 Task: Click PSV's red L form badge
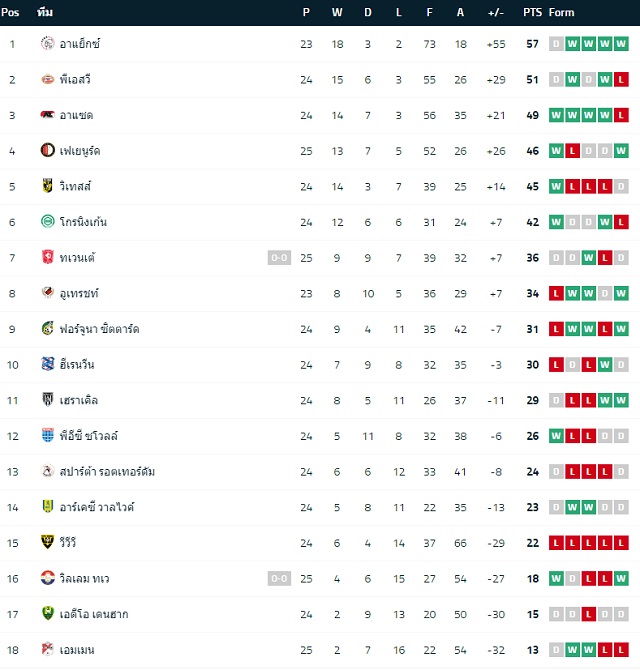621,79
